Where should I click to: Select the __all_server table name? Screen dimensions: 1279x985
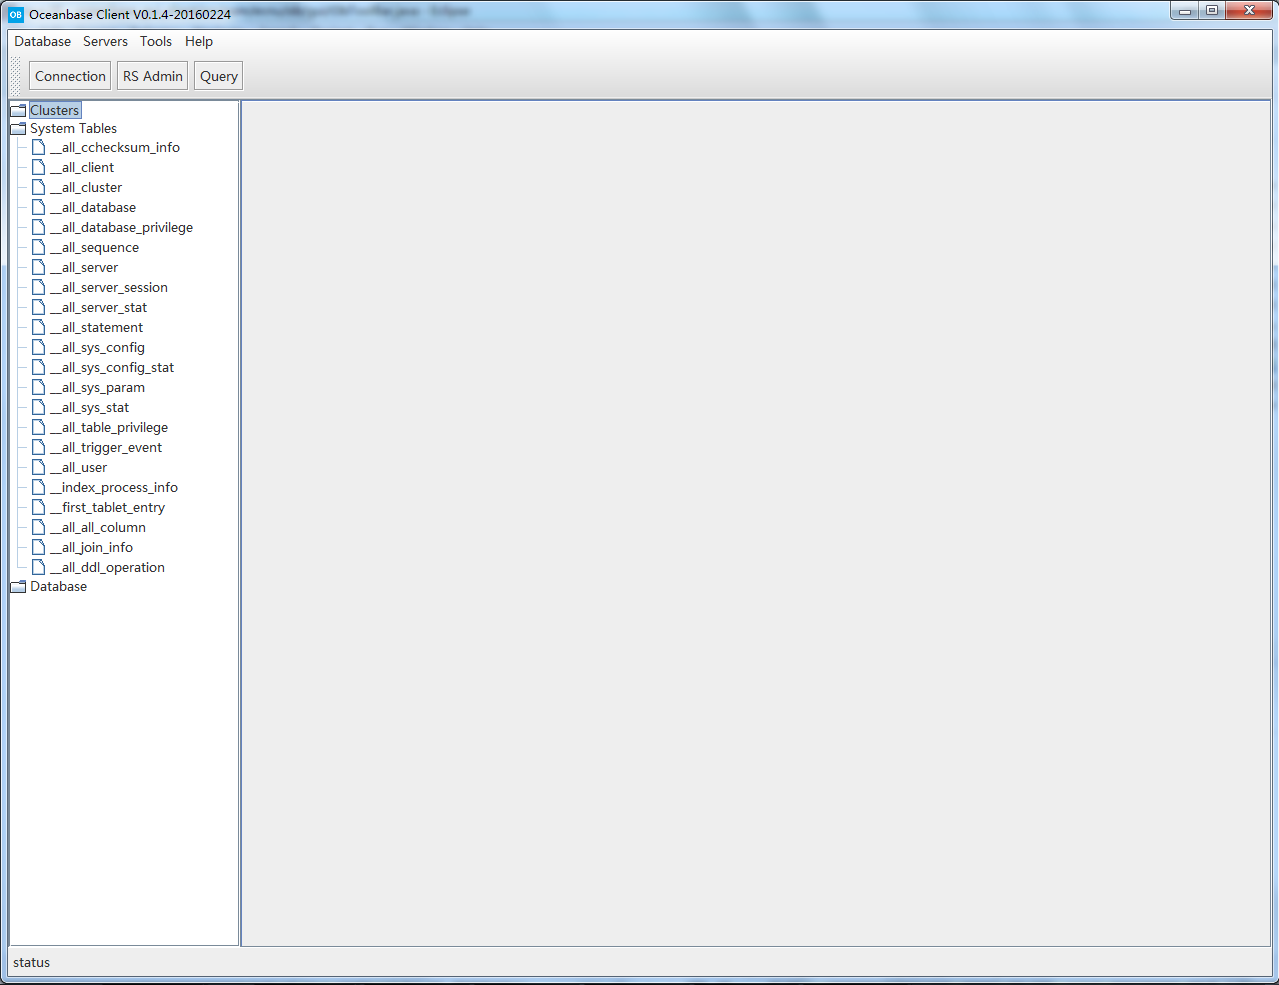tap(84, 267)
